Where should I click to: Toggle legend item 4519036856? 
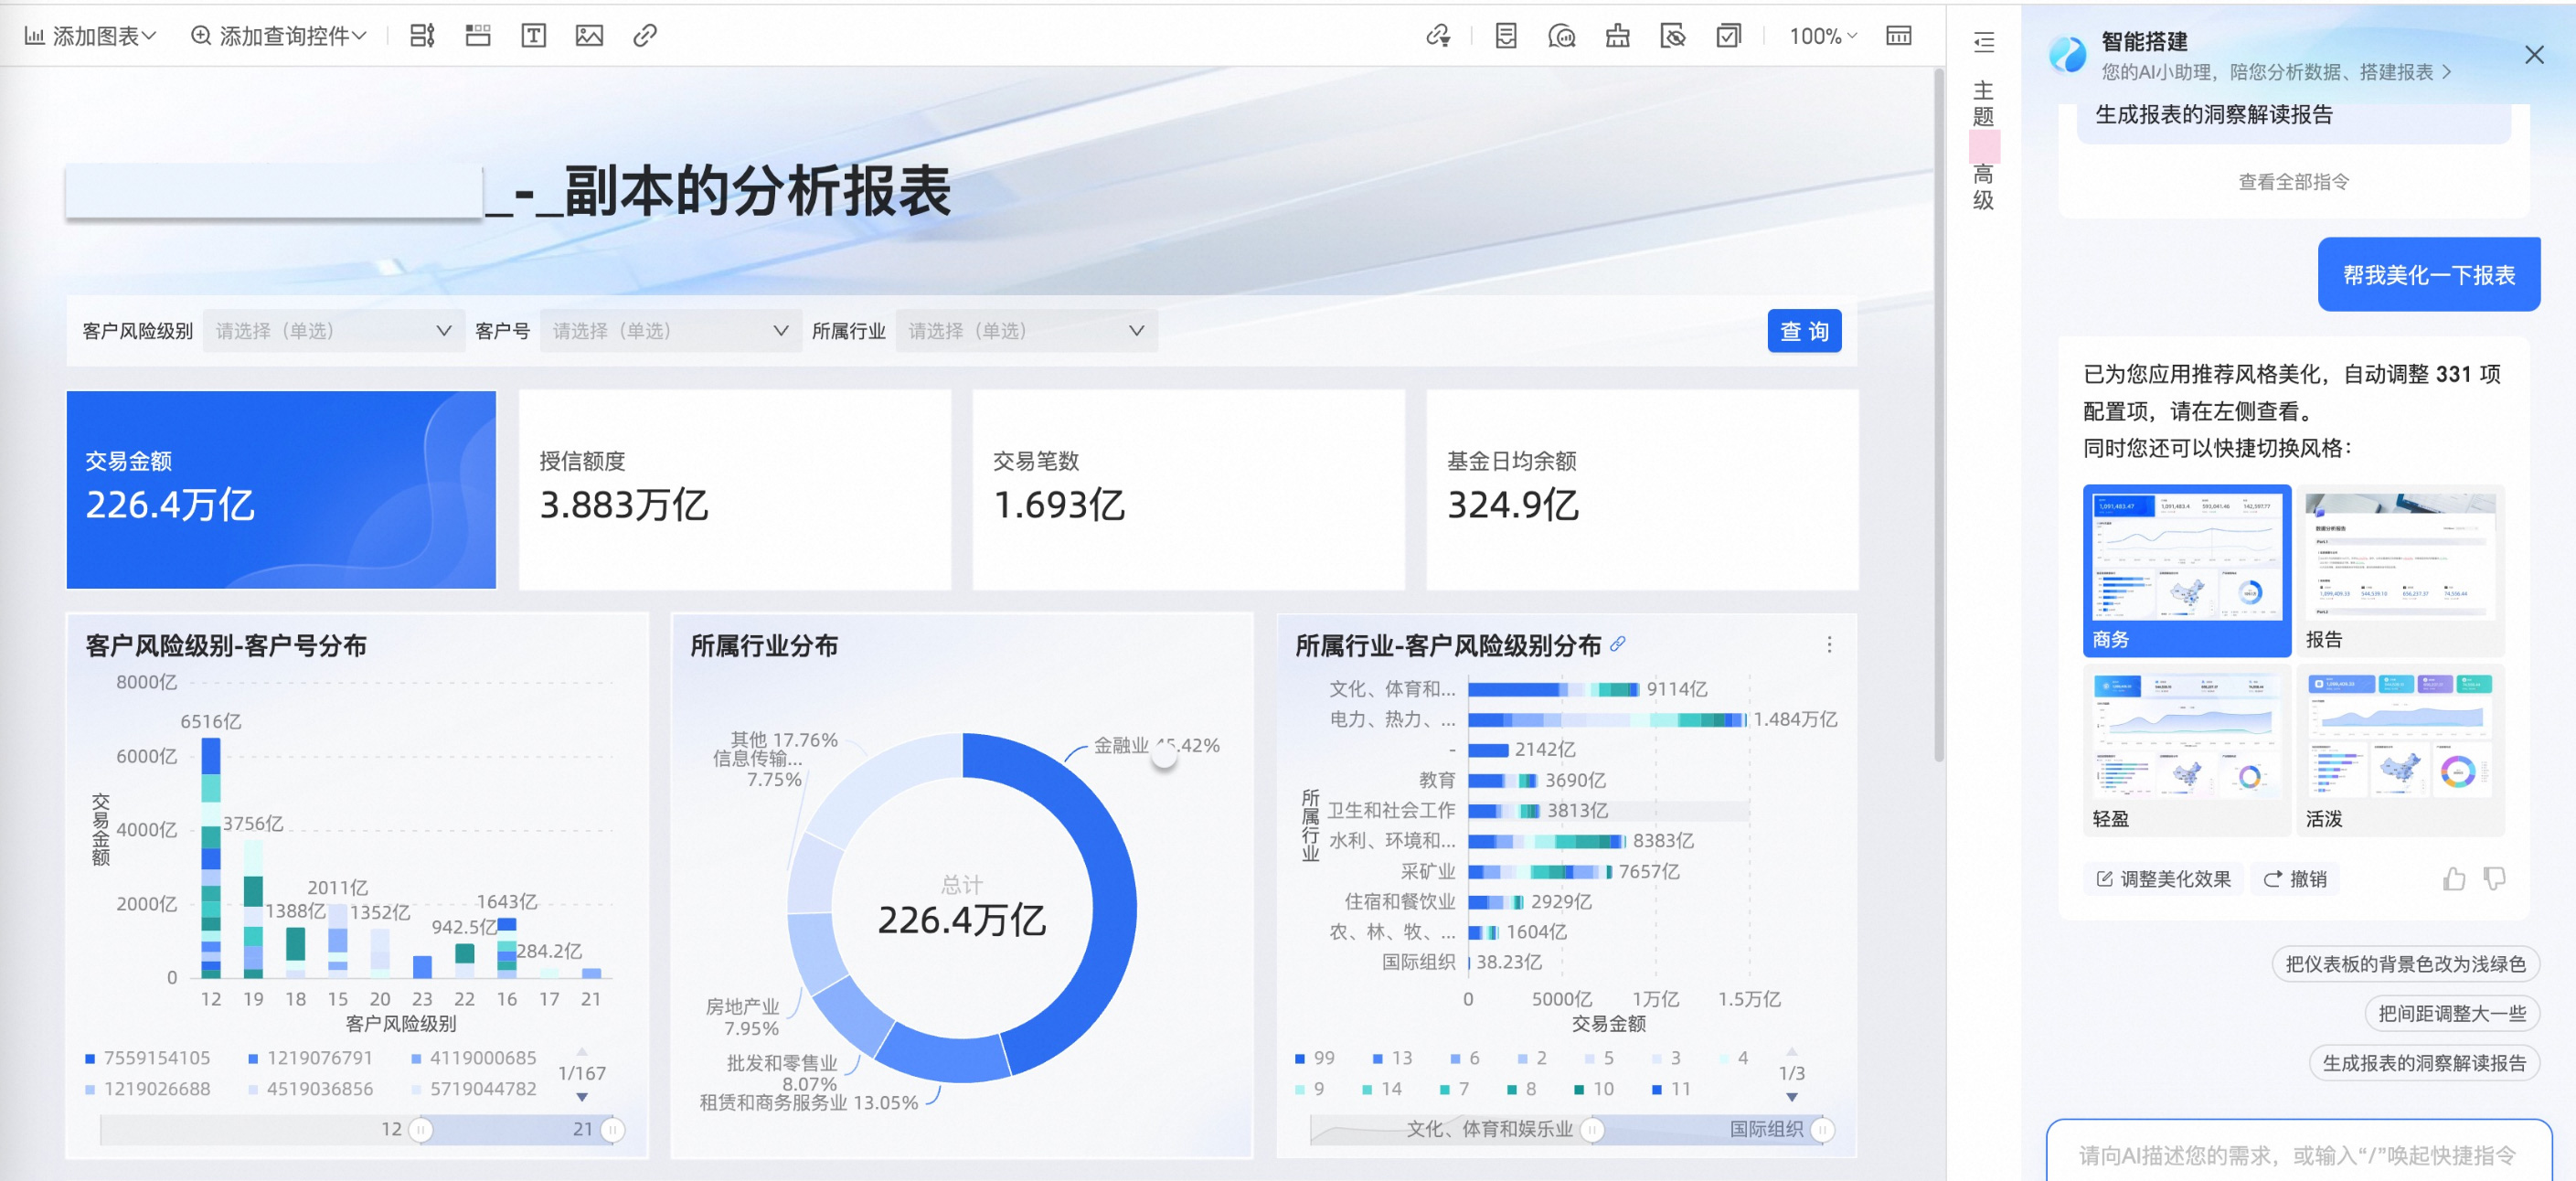(x=310, y=1089)
